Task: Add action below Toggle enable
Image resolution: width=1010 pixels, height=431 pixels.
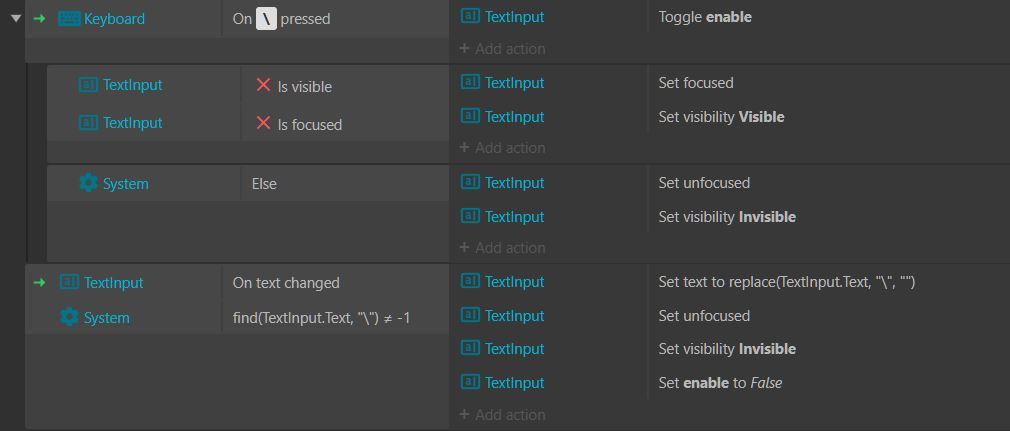Action: [x=502, y=49]
